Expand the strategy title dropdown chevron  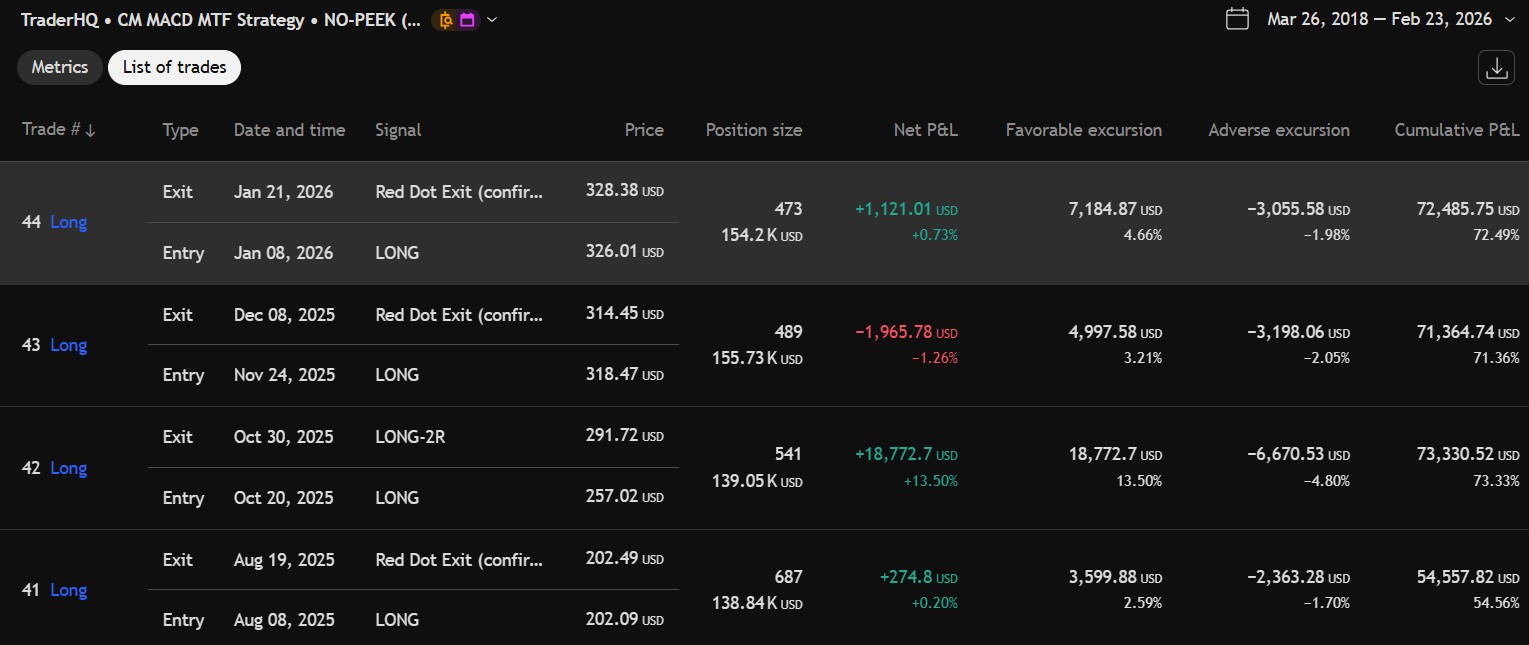(492, 20)
